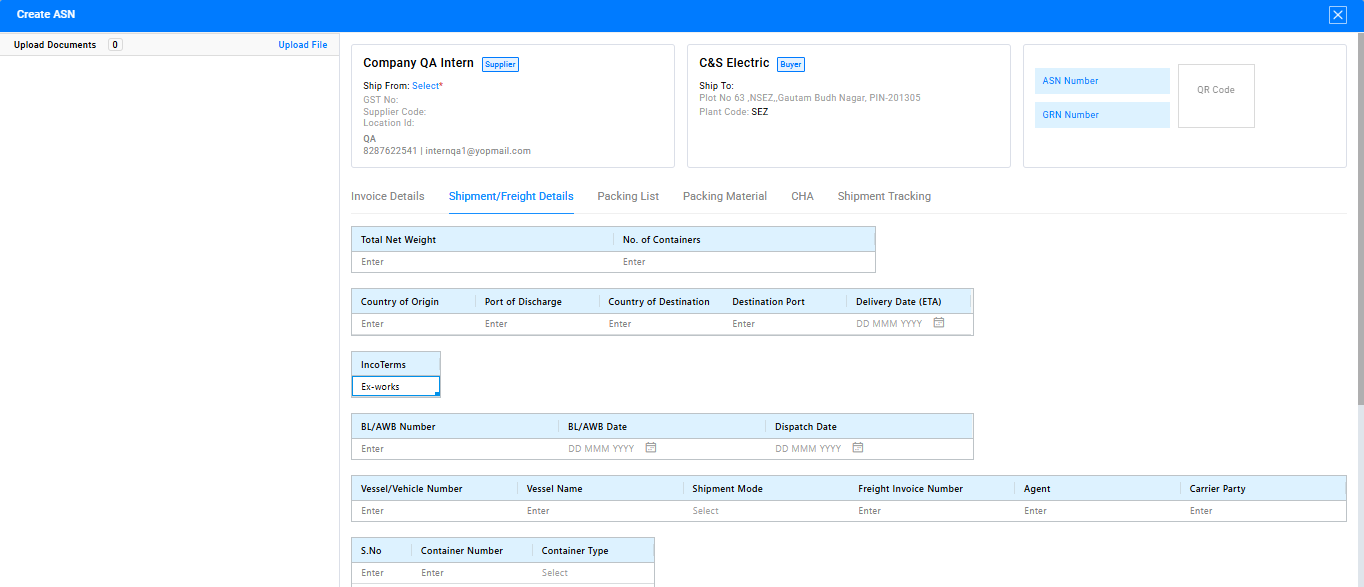This screenshot has height=587, width=1364.
Task: Open the Delivery Date (ETA) calendar picker
Action: (938, 324)
